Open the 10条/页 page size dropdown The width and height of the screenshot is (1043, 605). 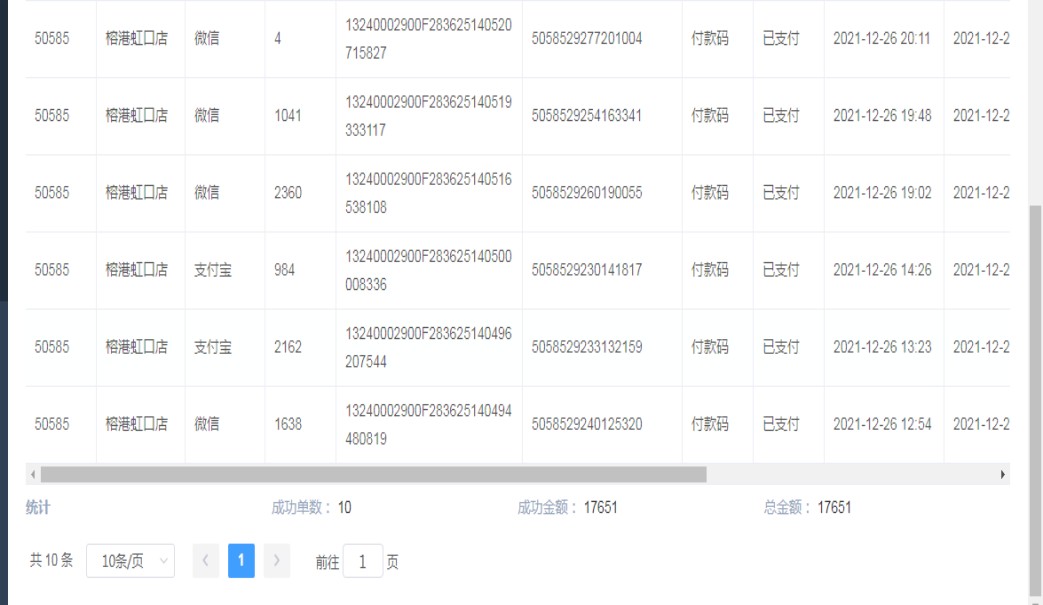[x=130, y=561]
